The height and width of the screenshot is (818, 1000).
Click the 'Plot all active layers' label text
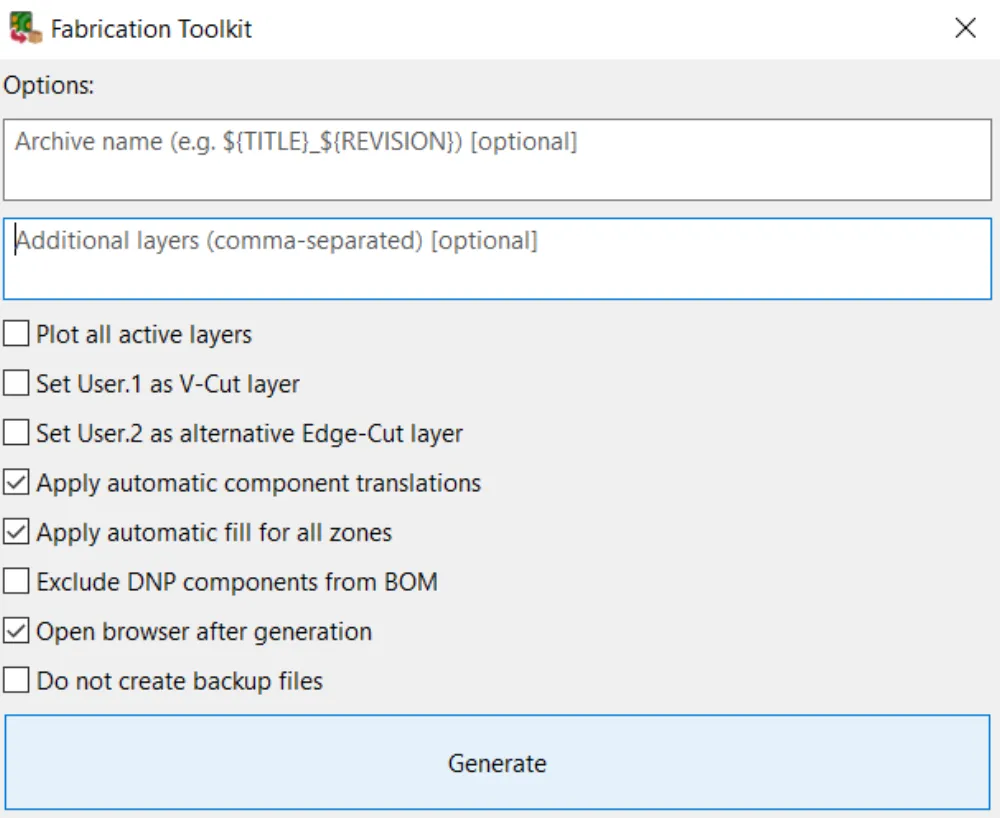pyautogui.click(x=144, y=334)
